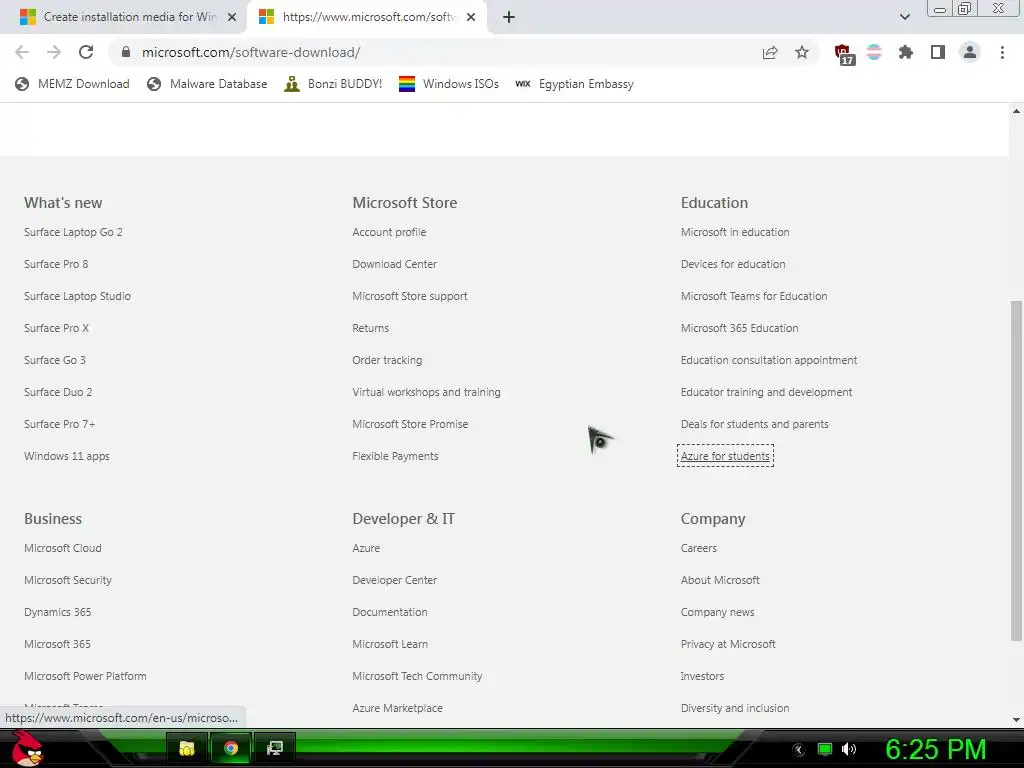The height and width of the screenshot is (768, 1024).
Task: Toggle the browser side panel icon
Action: (x=938, y=52)
